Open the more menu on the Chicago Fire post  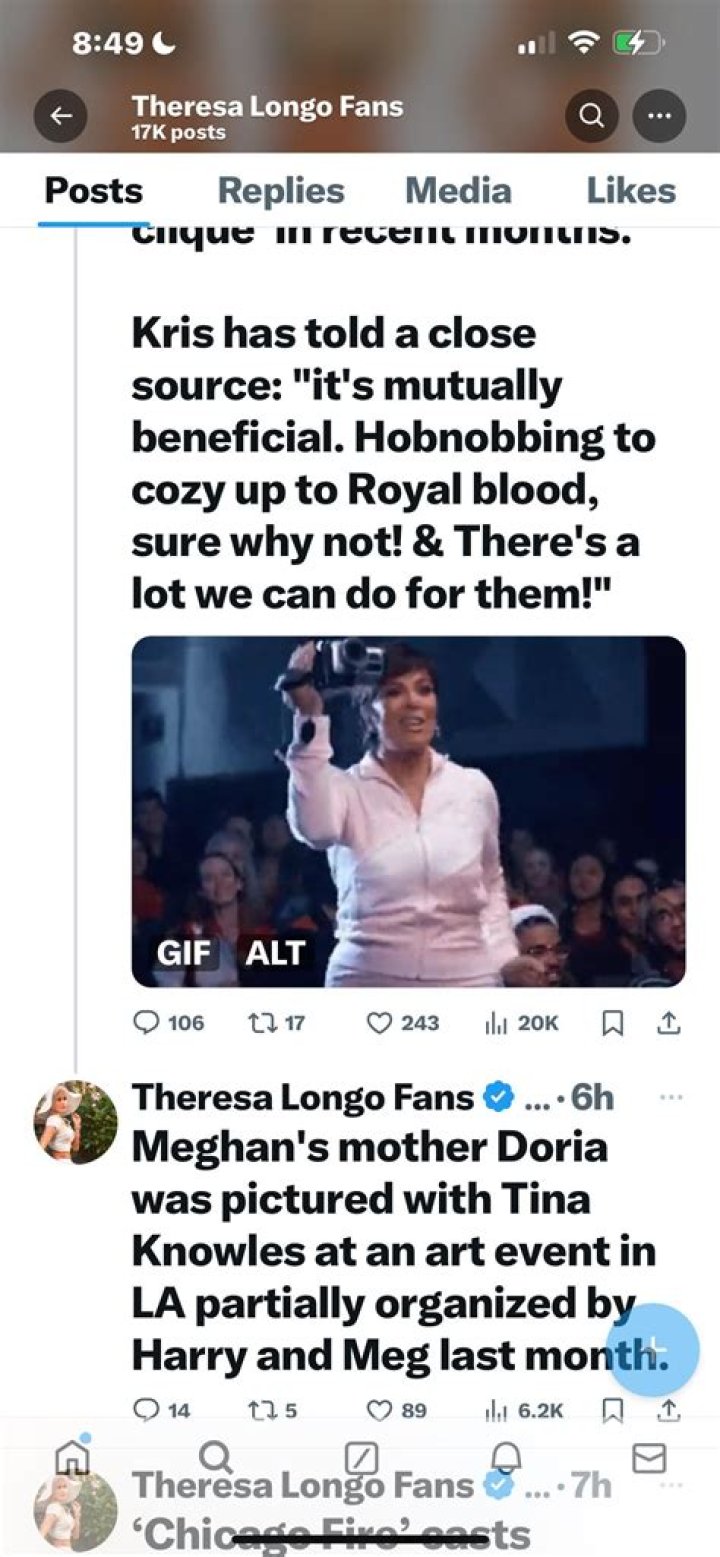pos(671,1484)
